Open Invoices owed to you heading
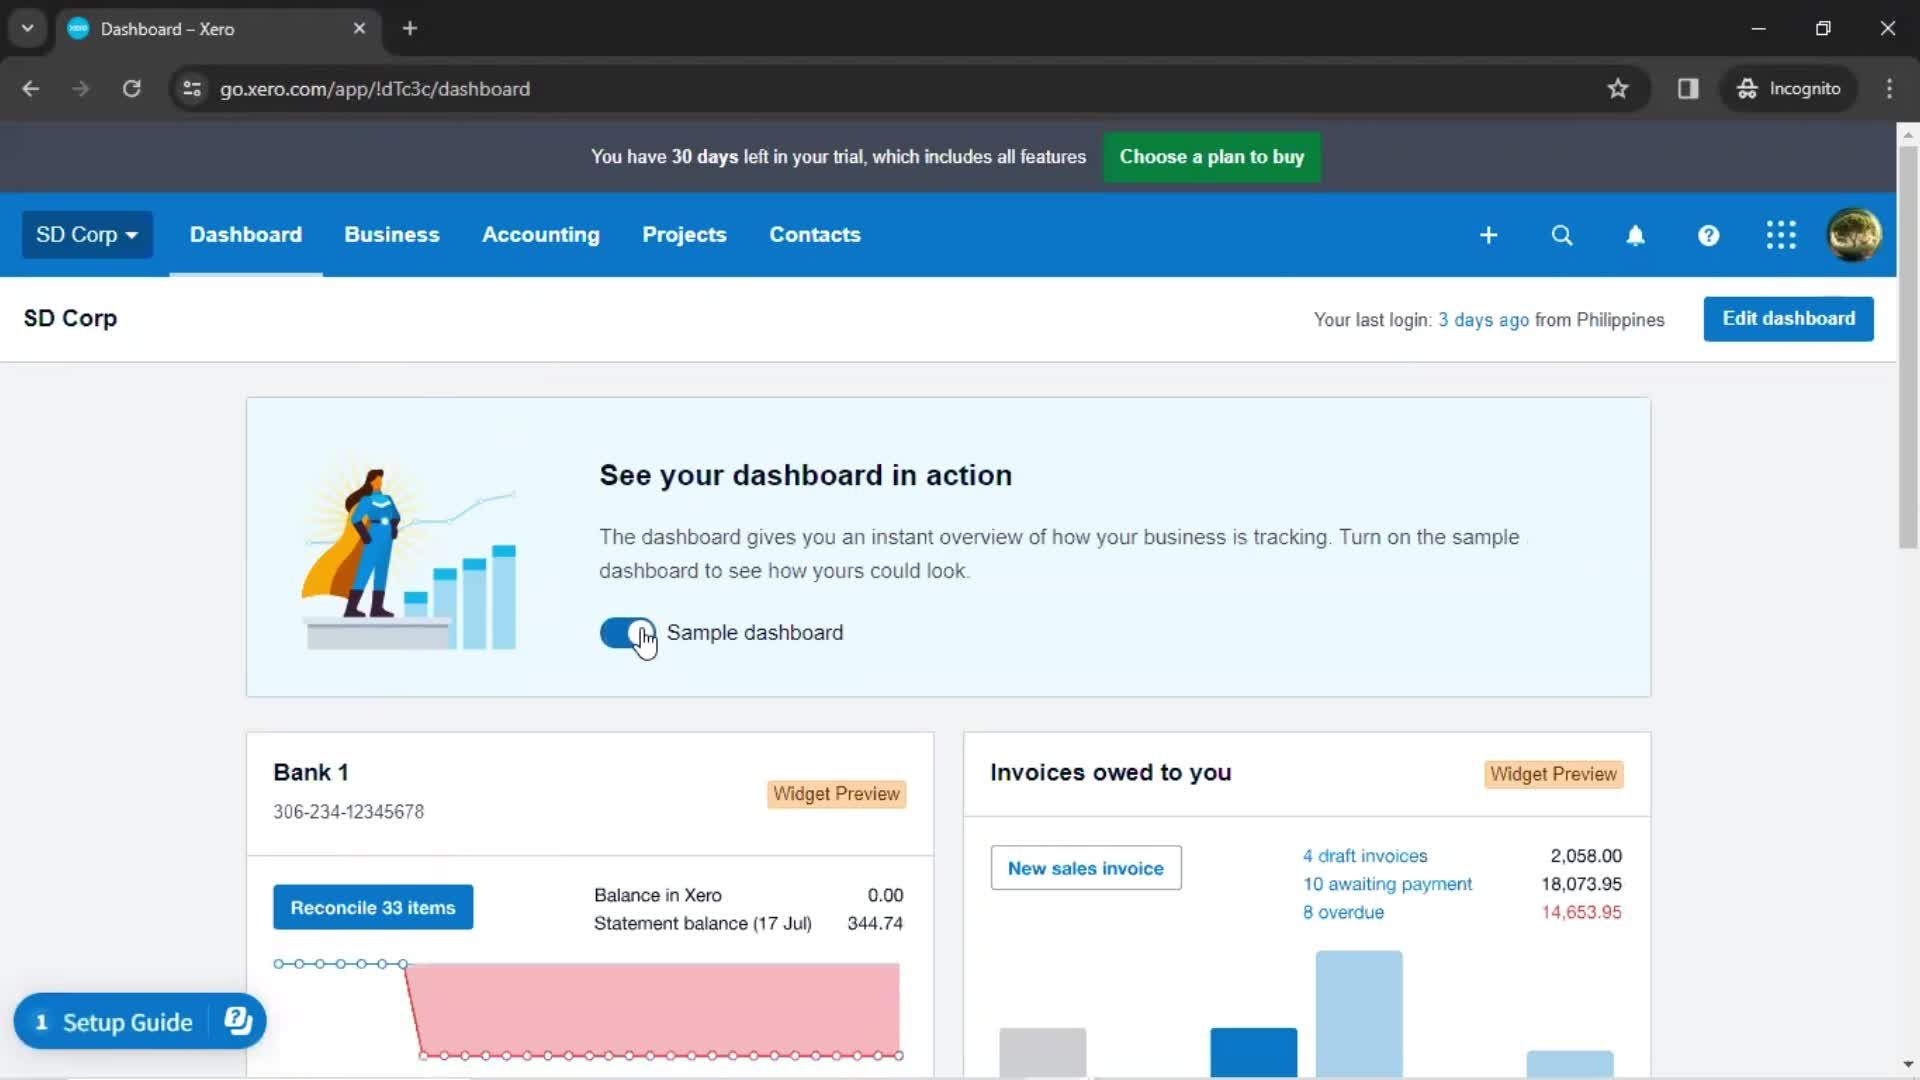The height and width of the screenshot is (1080, 1920). pos(1110,773)
